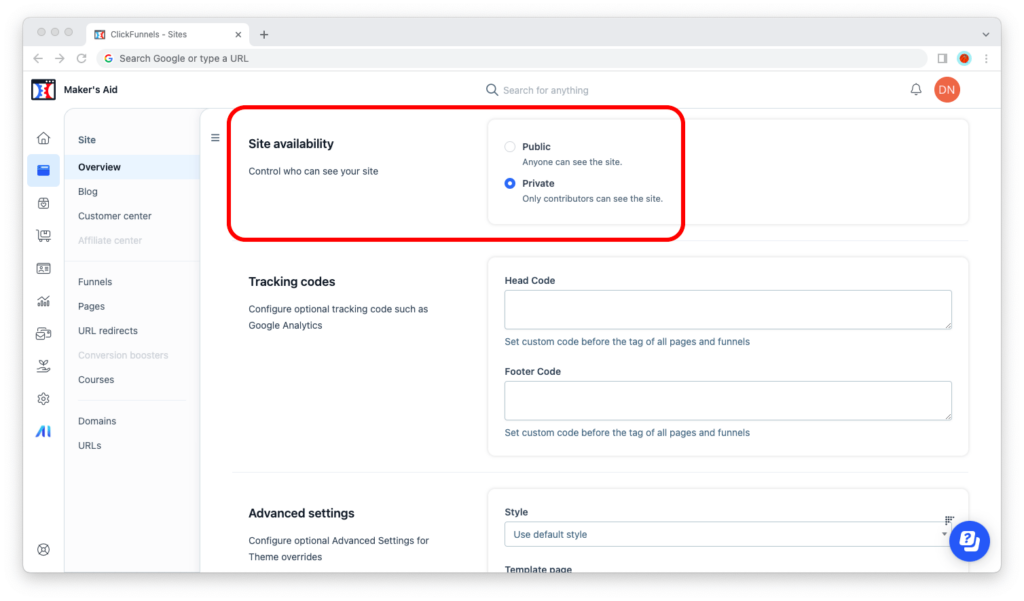
Task: Click the Advanced settings heading
Action: (x=301, y=513)
